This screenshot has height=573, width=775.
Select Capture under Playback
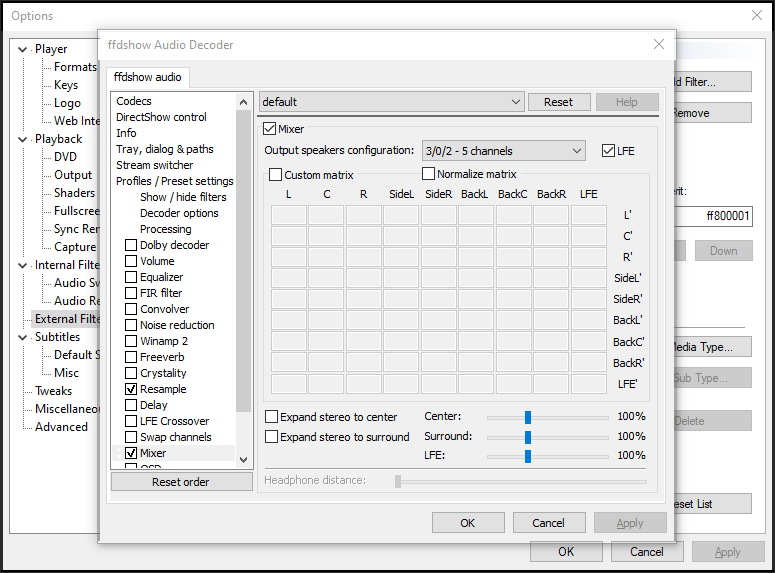coord(75,247)
